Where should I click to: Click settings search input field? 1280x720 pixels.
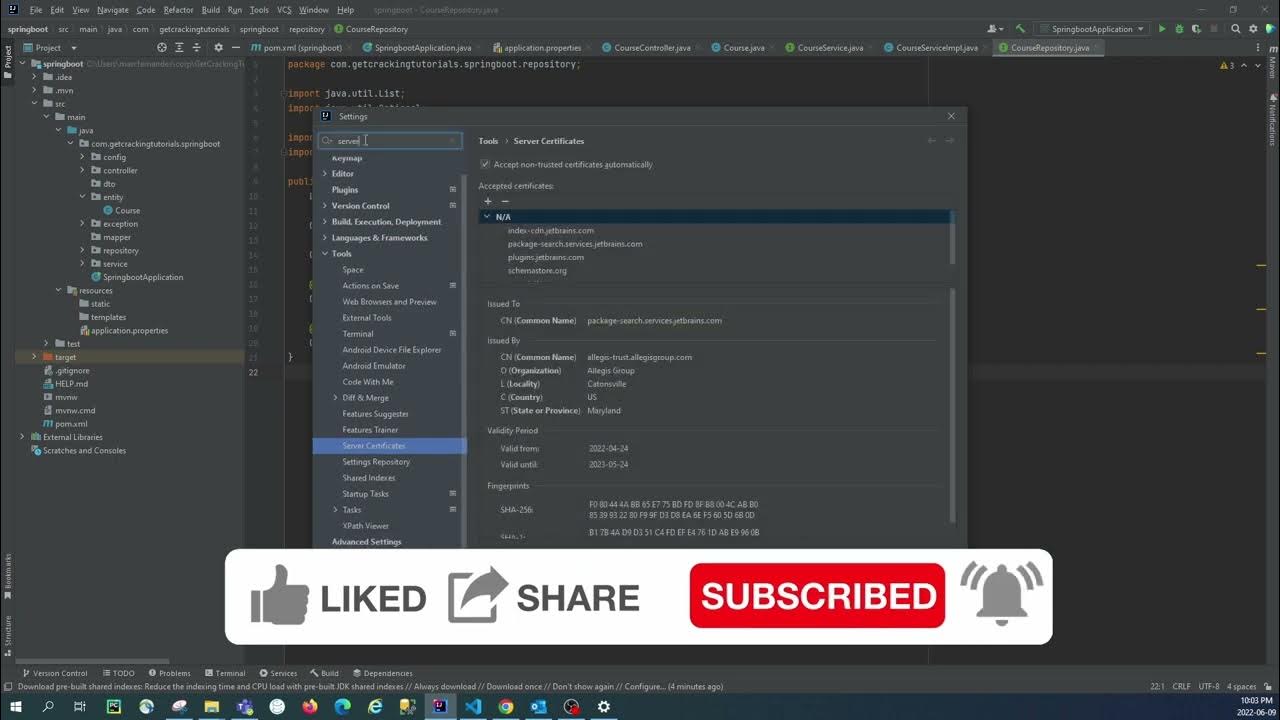pyautogui.click(x=390, y=141)
